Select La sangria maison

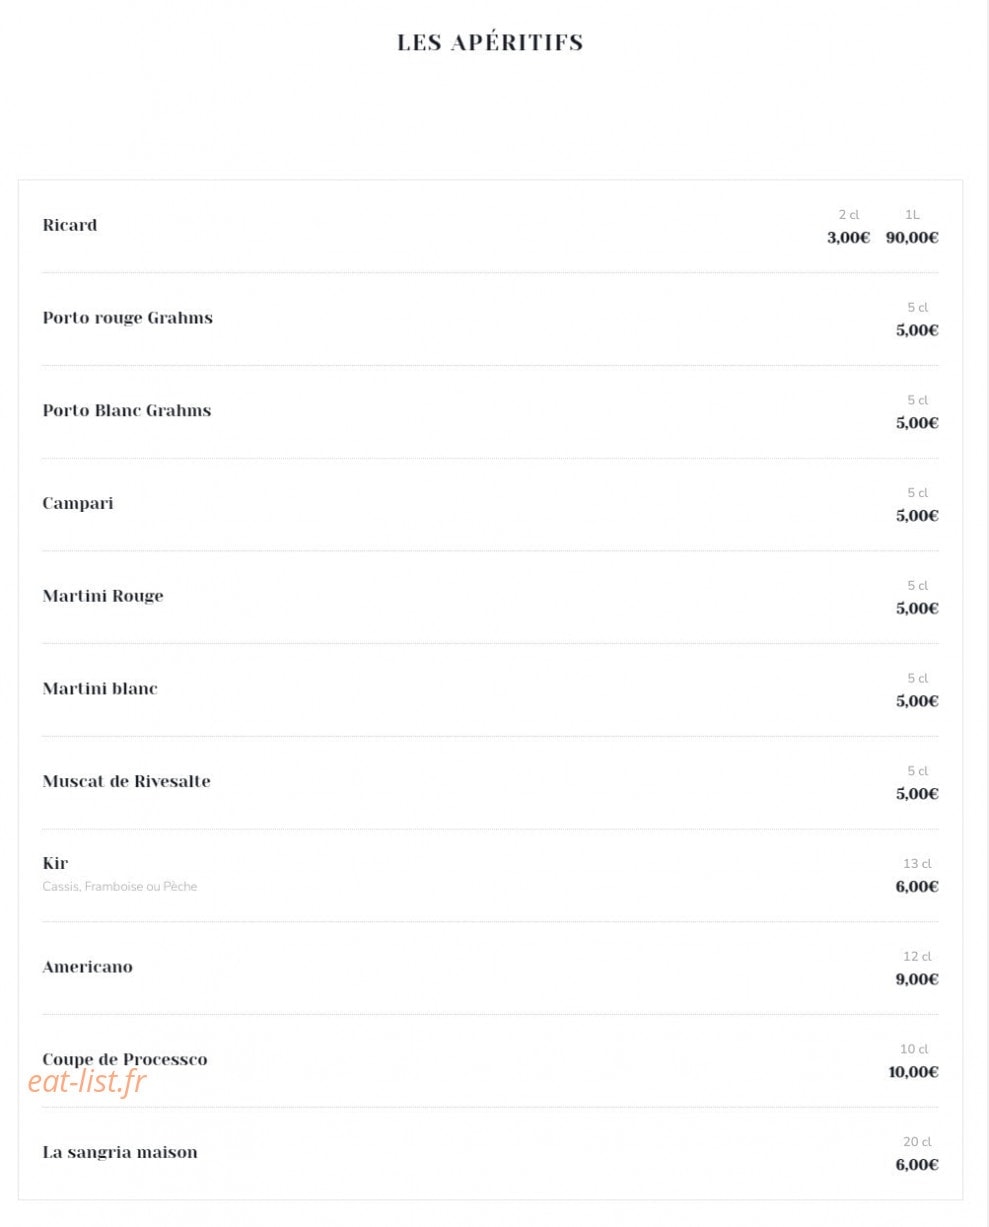pos(120,1153)
